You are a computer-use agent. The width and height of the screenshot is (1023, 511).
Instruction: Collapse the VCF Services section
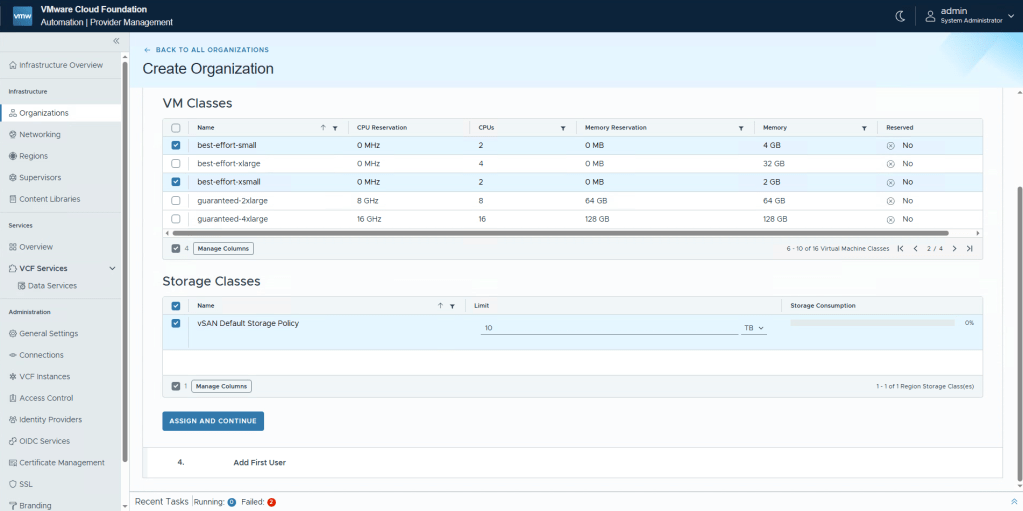[112, 268]
